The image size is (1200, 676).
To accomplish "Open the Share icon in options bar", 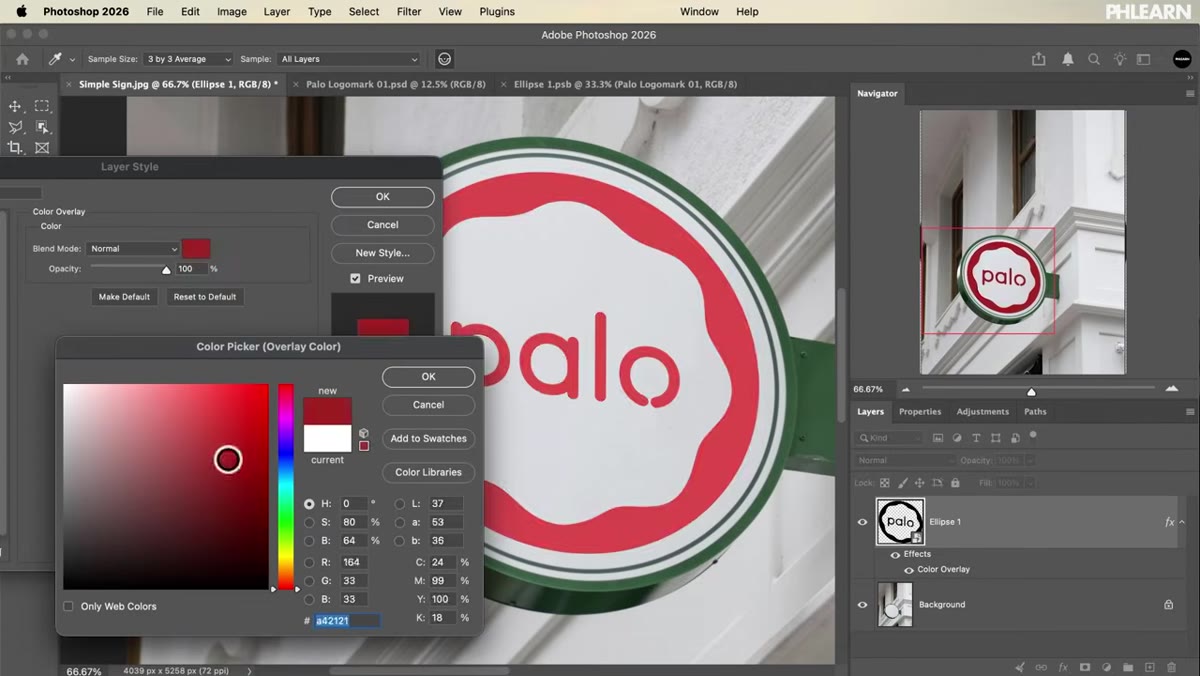I will point(1039,59).
